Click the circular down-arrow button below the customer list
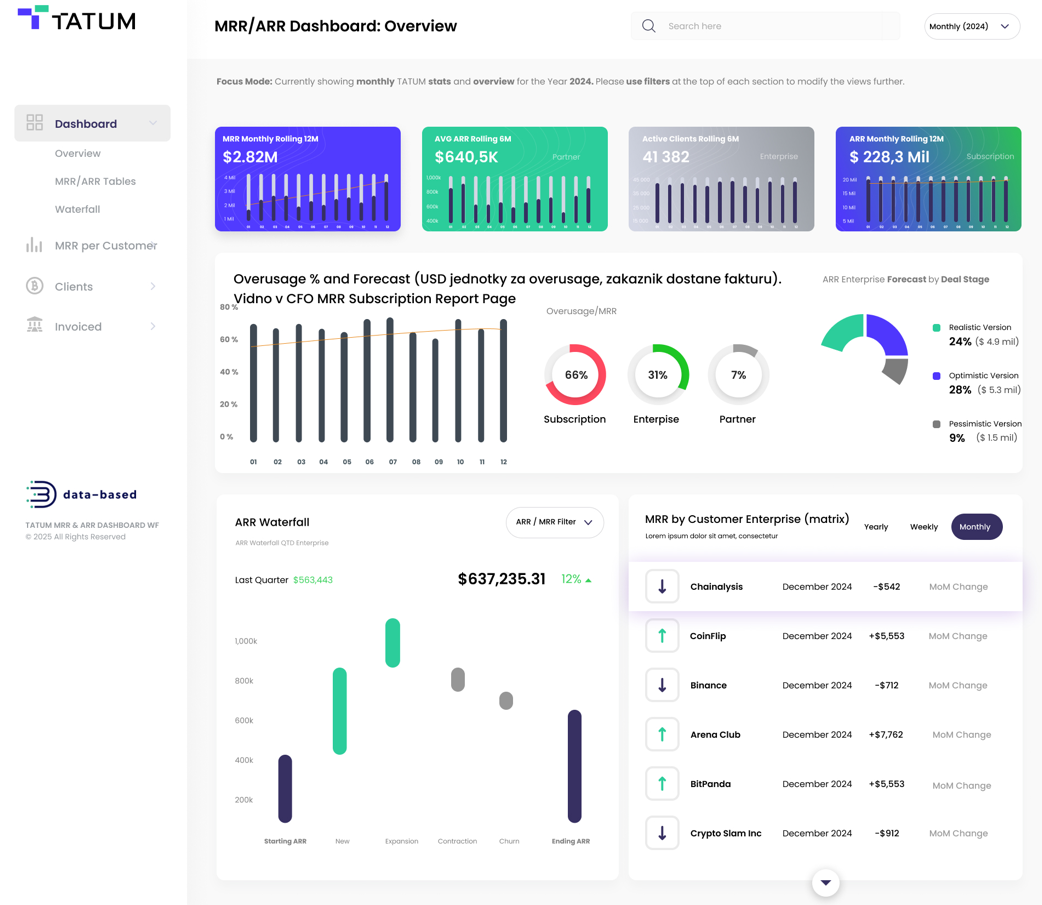1042x905 pixels. [825, 883]
